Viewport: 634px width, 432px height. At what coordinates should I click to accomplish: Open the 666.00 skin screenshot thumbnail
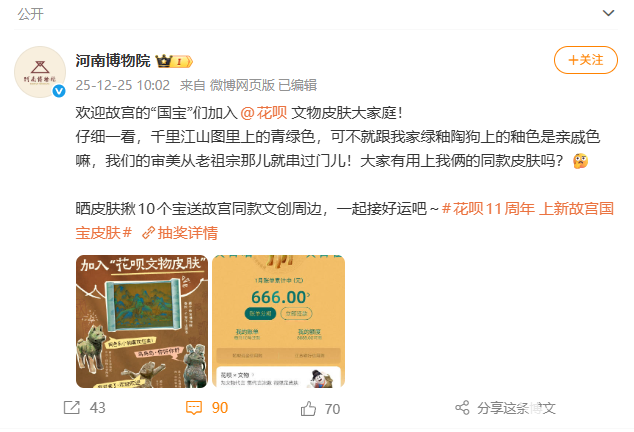coord(279,321)
